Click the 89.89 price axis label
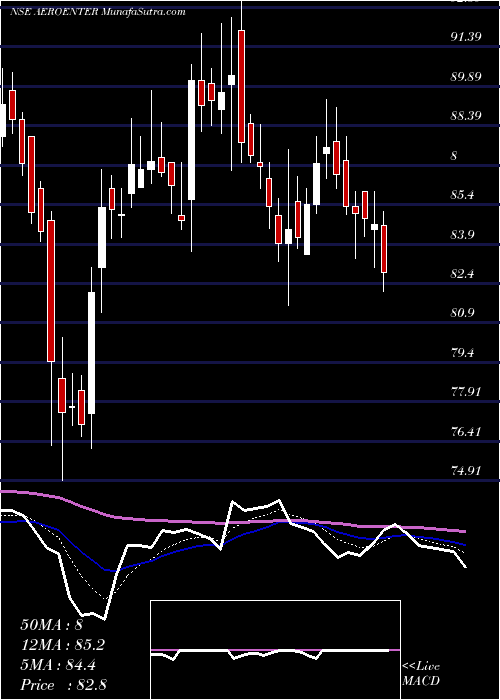The image size is (500, 700). point(466,76)
